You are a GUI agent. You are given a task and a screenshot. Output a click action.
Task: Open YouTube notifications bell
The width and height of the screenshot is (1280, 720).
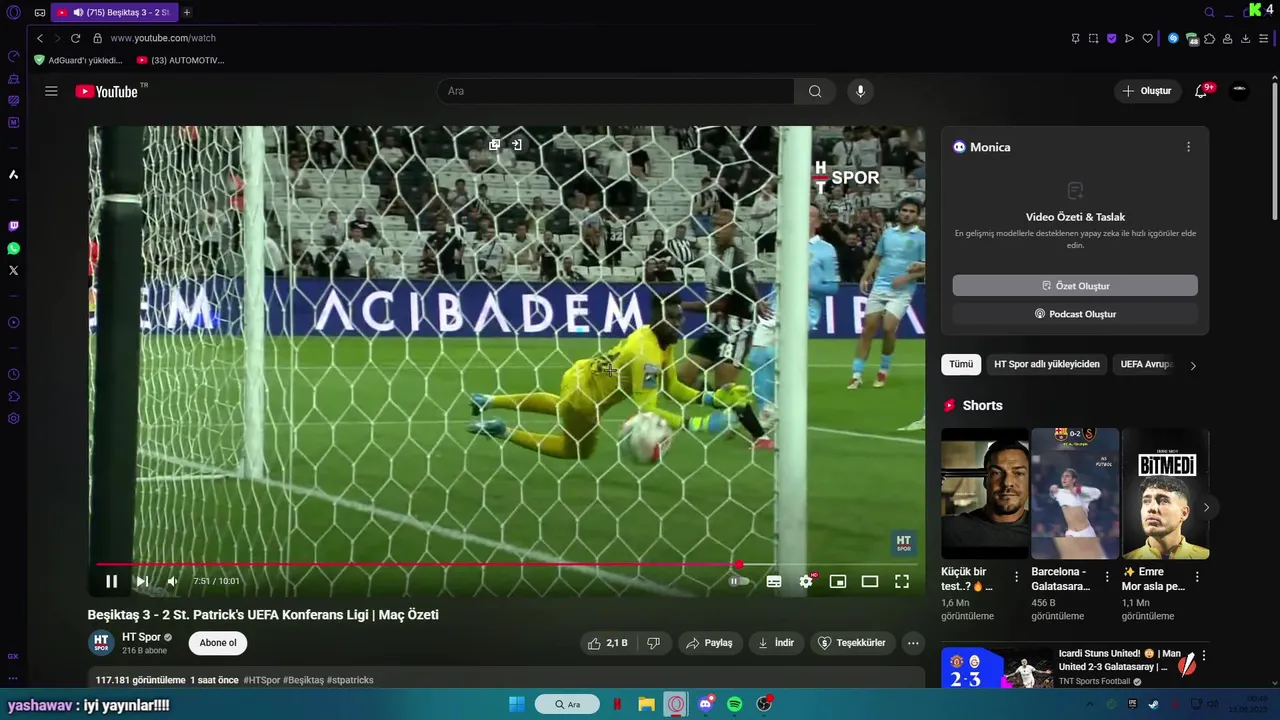(x=1202, y=91)
